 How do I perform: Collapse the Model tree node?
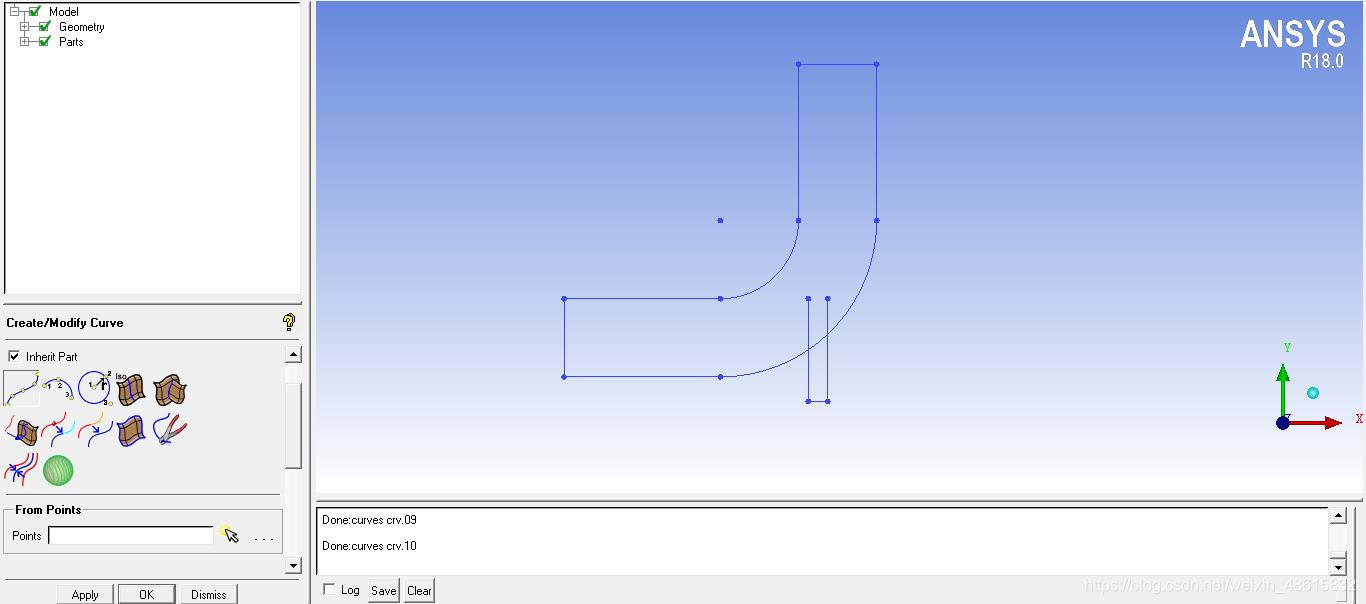(x=14, y=12)
